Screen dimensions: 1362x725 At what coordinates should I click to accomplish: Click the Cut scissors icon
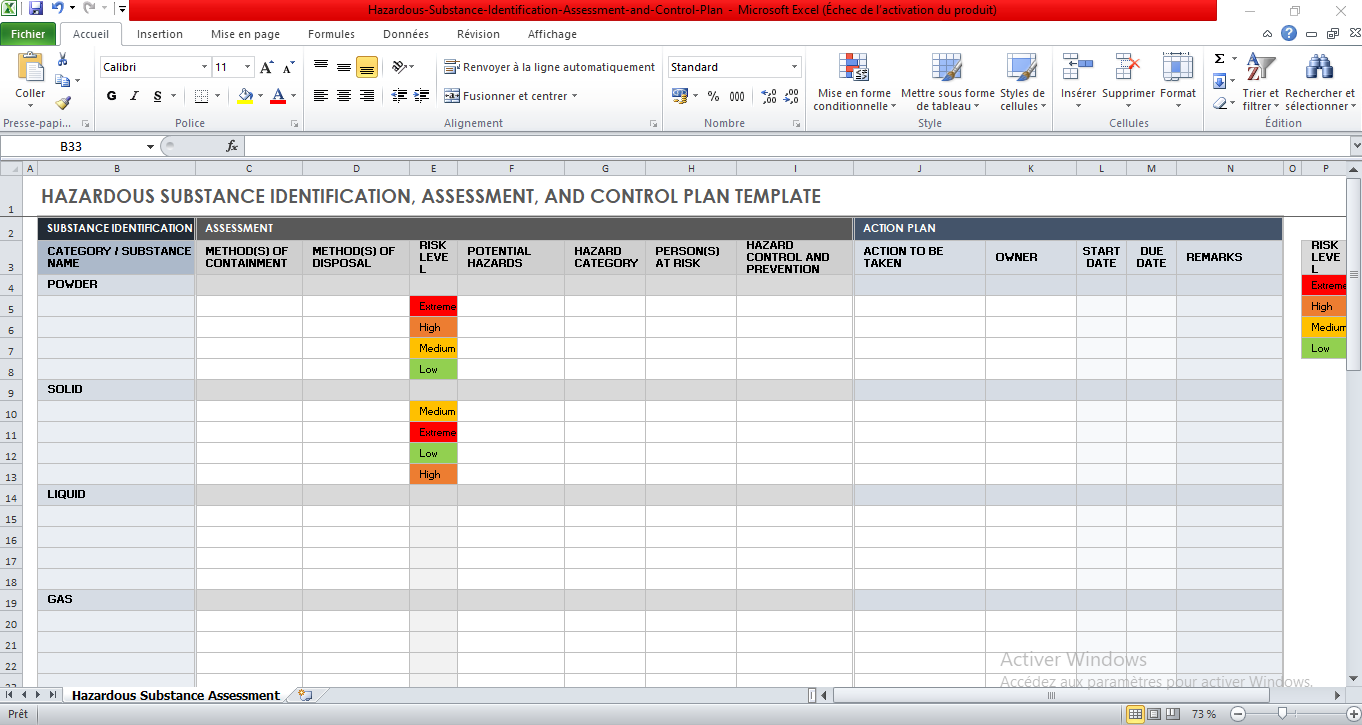tap(63, 60)
